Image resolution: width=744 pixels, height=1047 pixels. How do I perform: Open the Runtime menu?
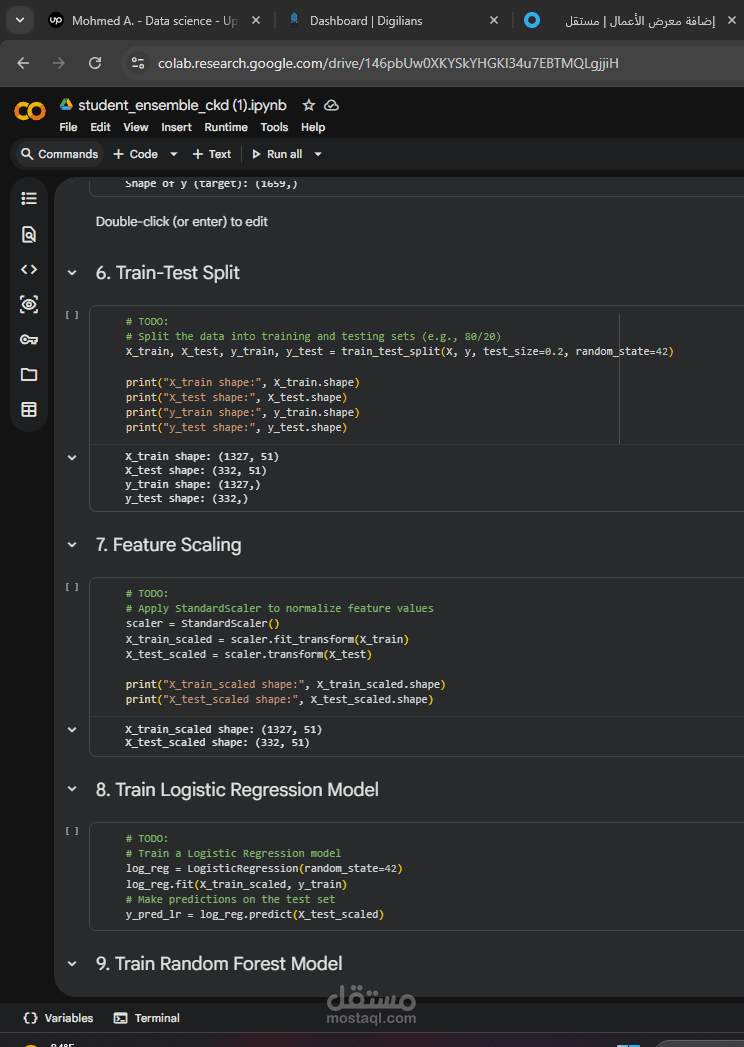(226, 127)
